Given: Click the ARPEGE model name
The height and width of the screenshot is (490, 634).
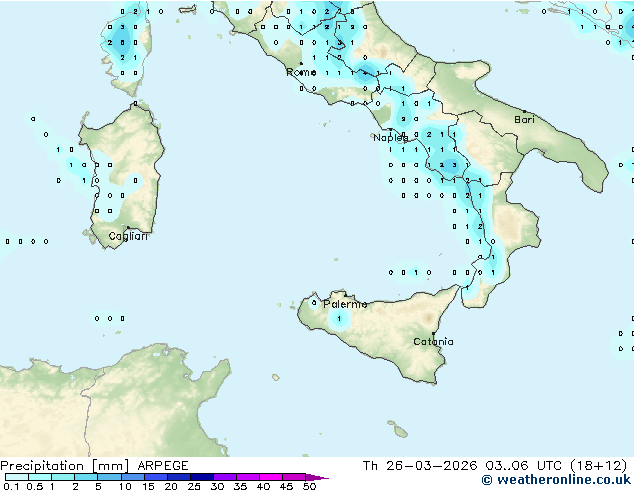Looking at the screenshot, I should pos(163,466).
